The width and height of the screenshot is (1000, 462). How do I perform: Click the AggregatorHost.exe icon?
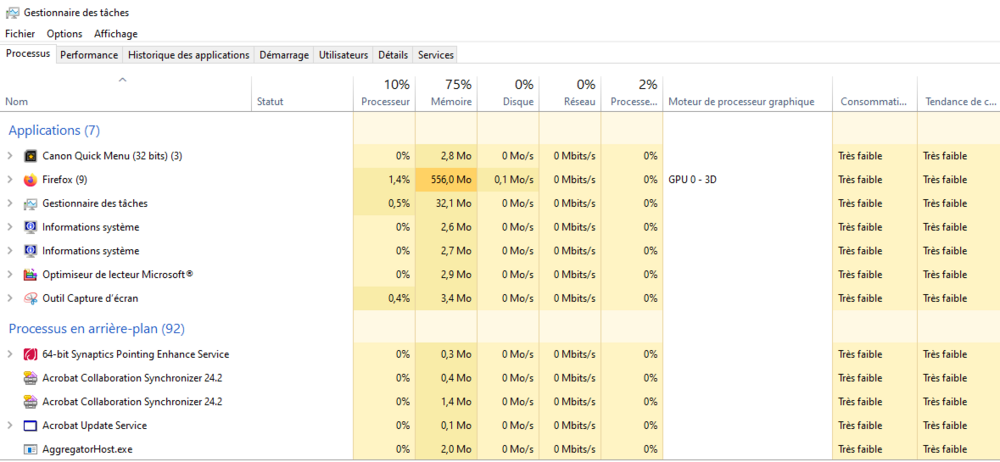[x=30, y=450]
